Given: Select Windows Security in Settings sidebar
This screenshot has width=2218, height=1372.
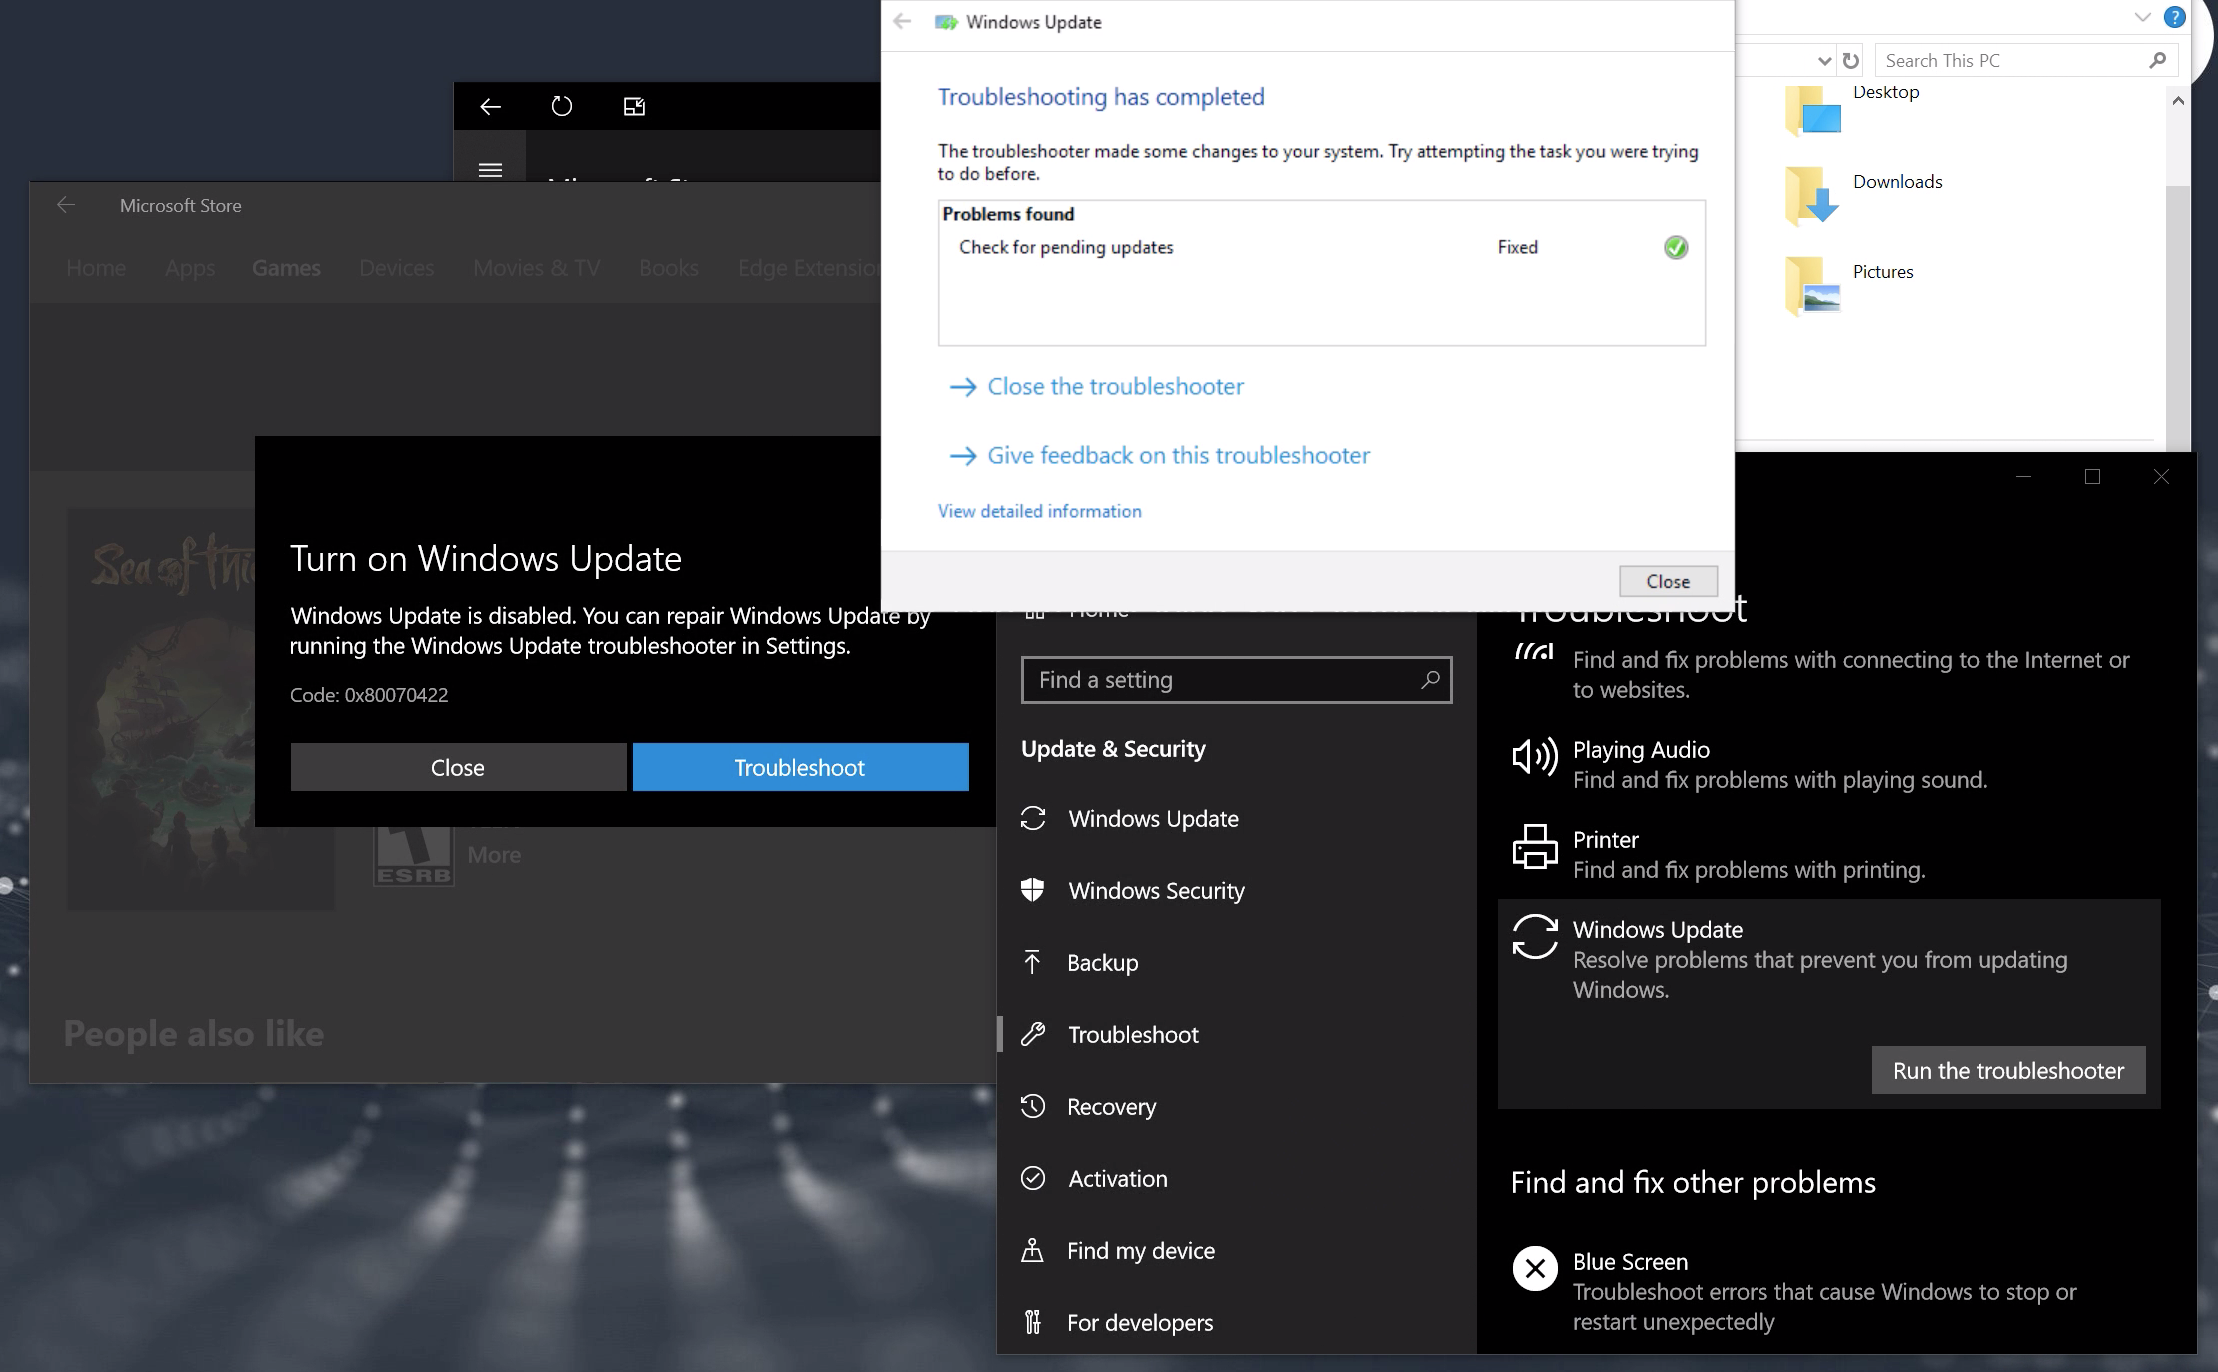Looking at the screenshot, I should 1236,890.
